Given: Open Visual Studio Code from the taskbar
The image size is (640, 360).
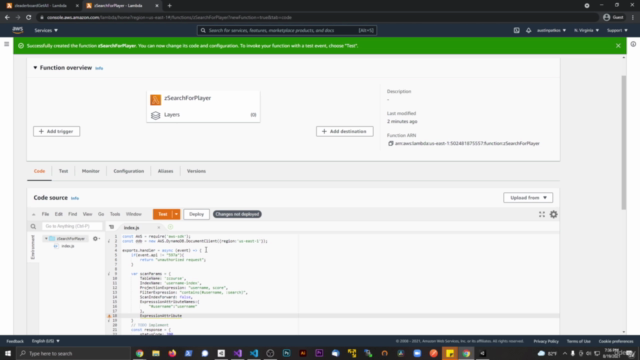Looking at the screenshot, I should (x=254, y=353).
